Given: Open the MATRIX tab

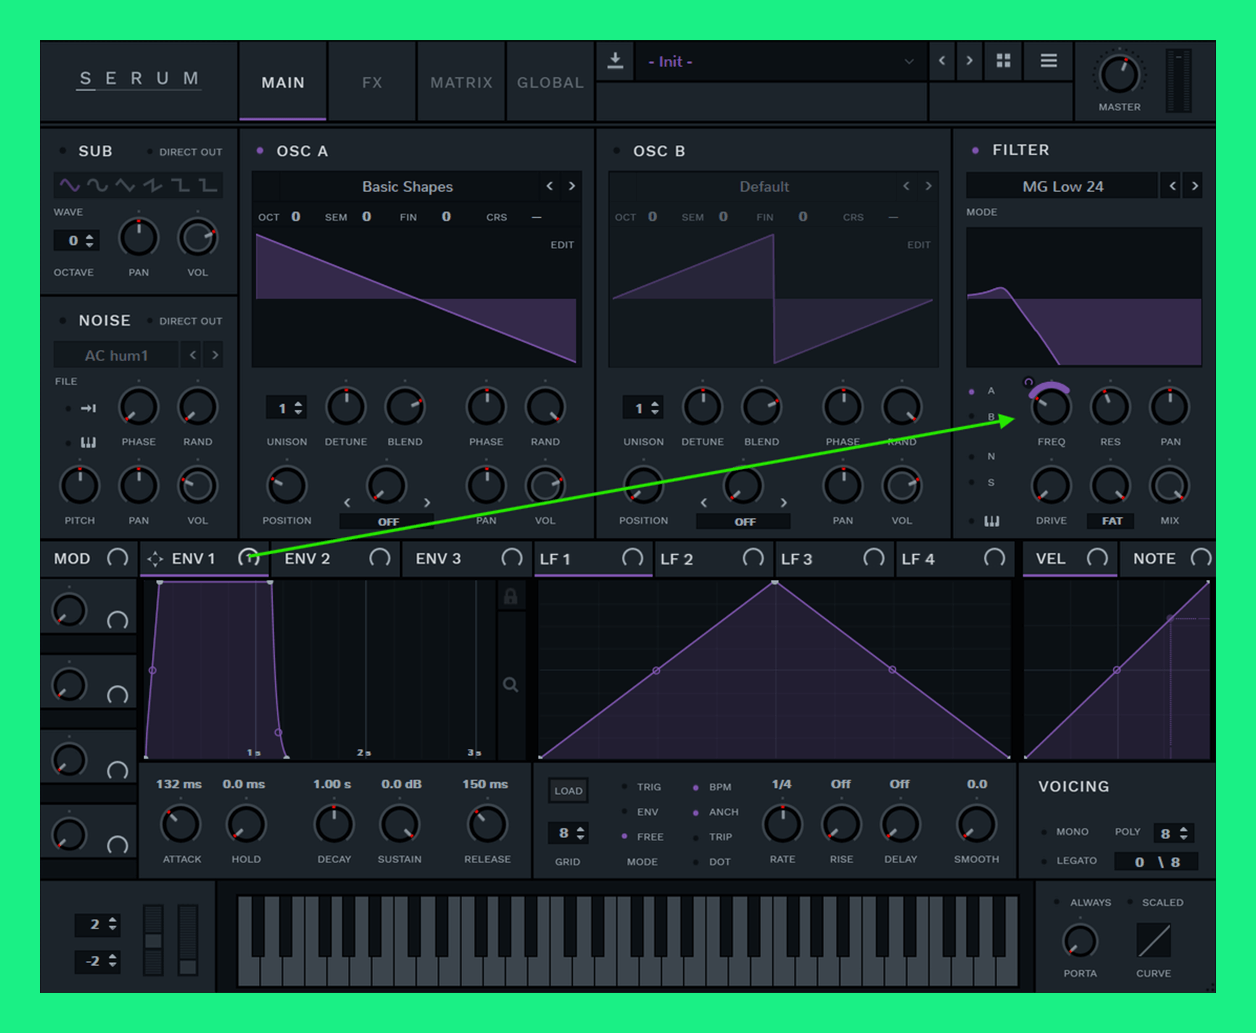Looking at the screenshot, I should coord(461,83).
